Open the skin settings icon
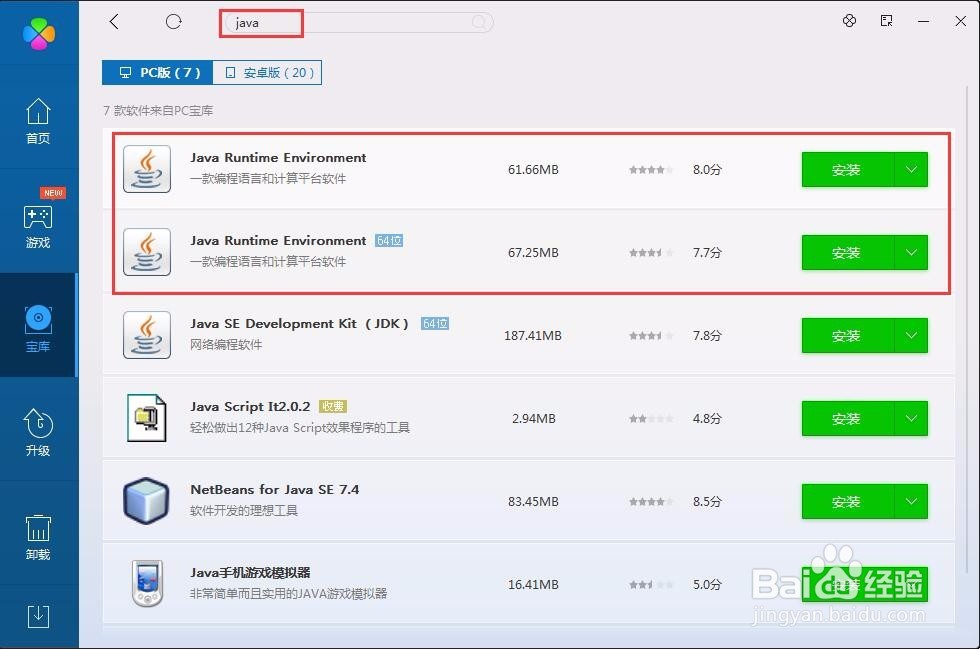This screenshot has height=649, width=980. pyautogui.click(x=849, y=21)
